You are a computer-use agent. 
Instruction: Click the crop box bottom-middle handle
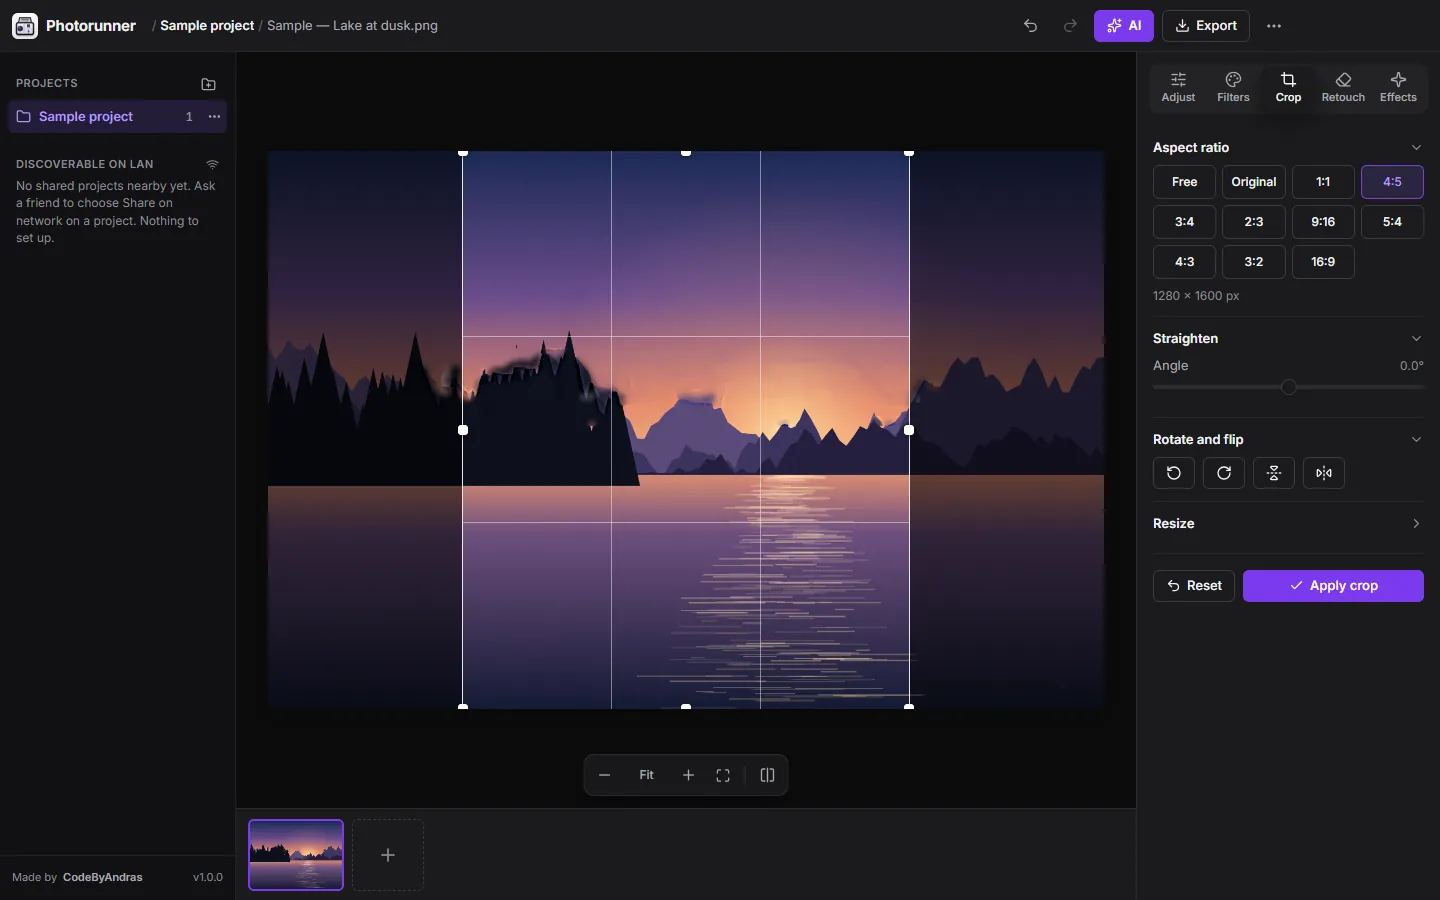point(686,707)
